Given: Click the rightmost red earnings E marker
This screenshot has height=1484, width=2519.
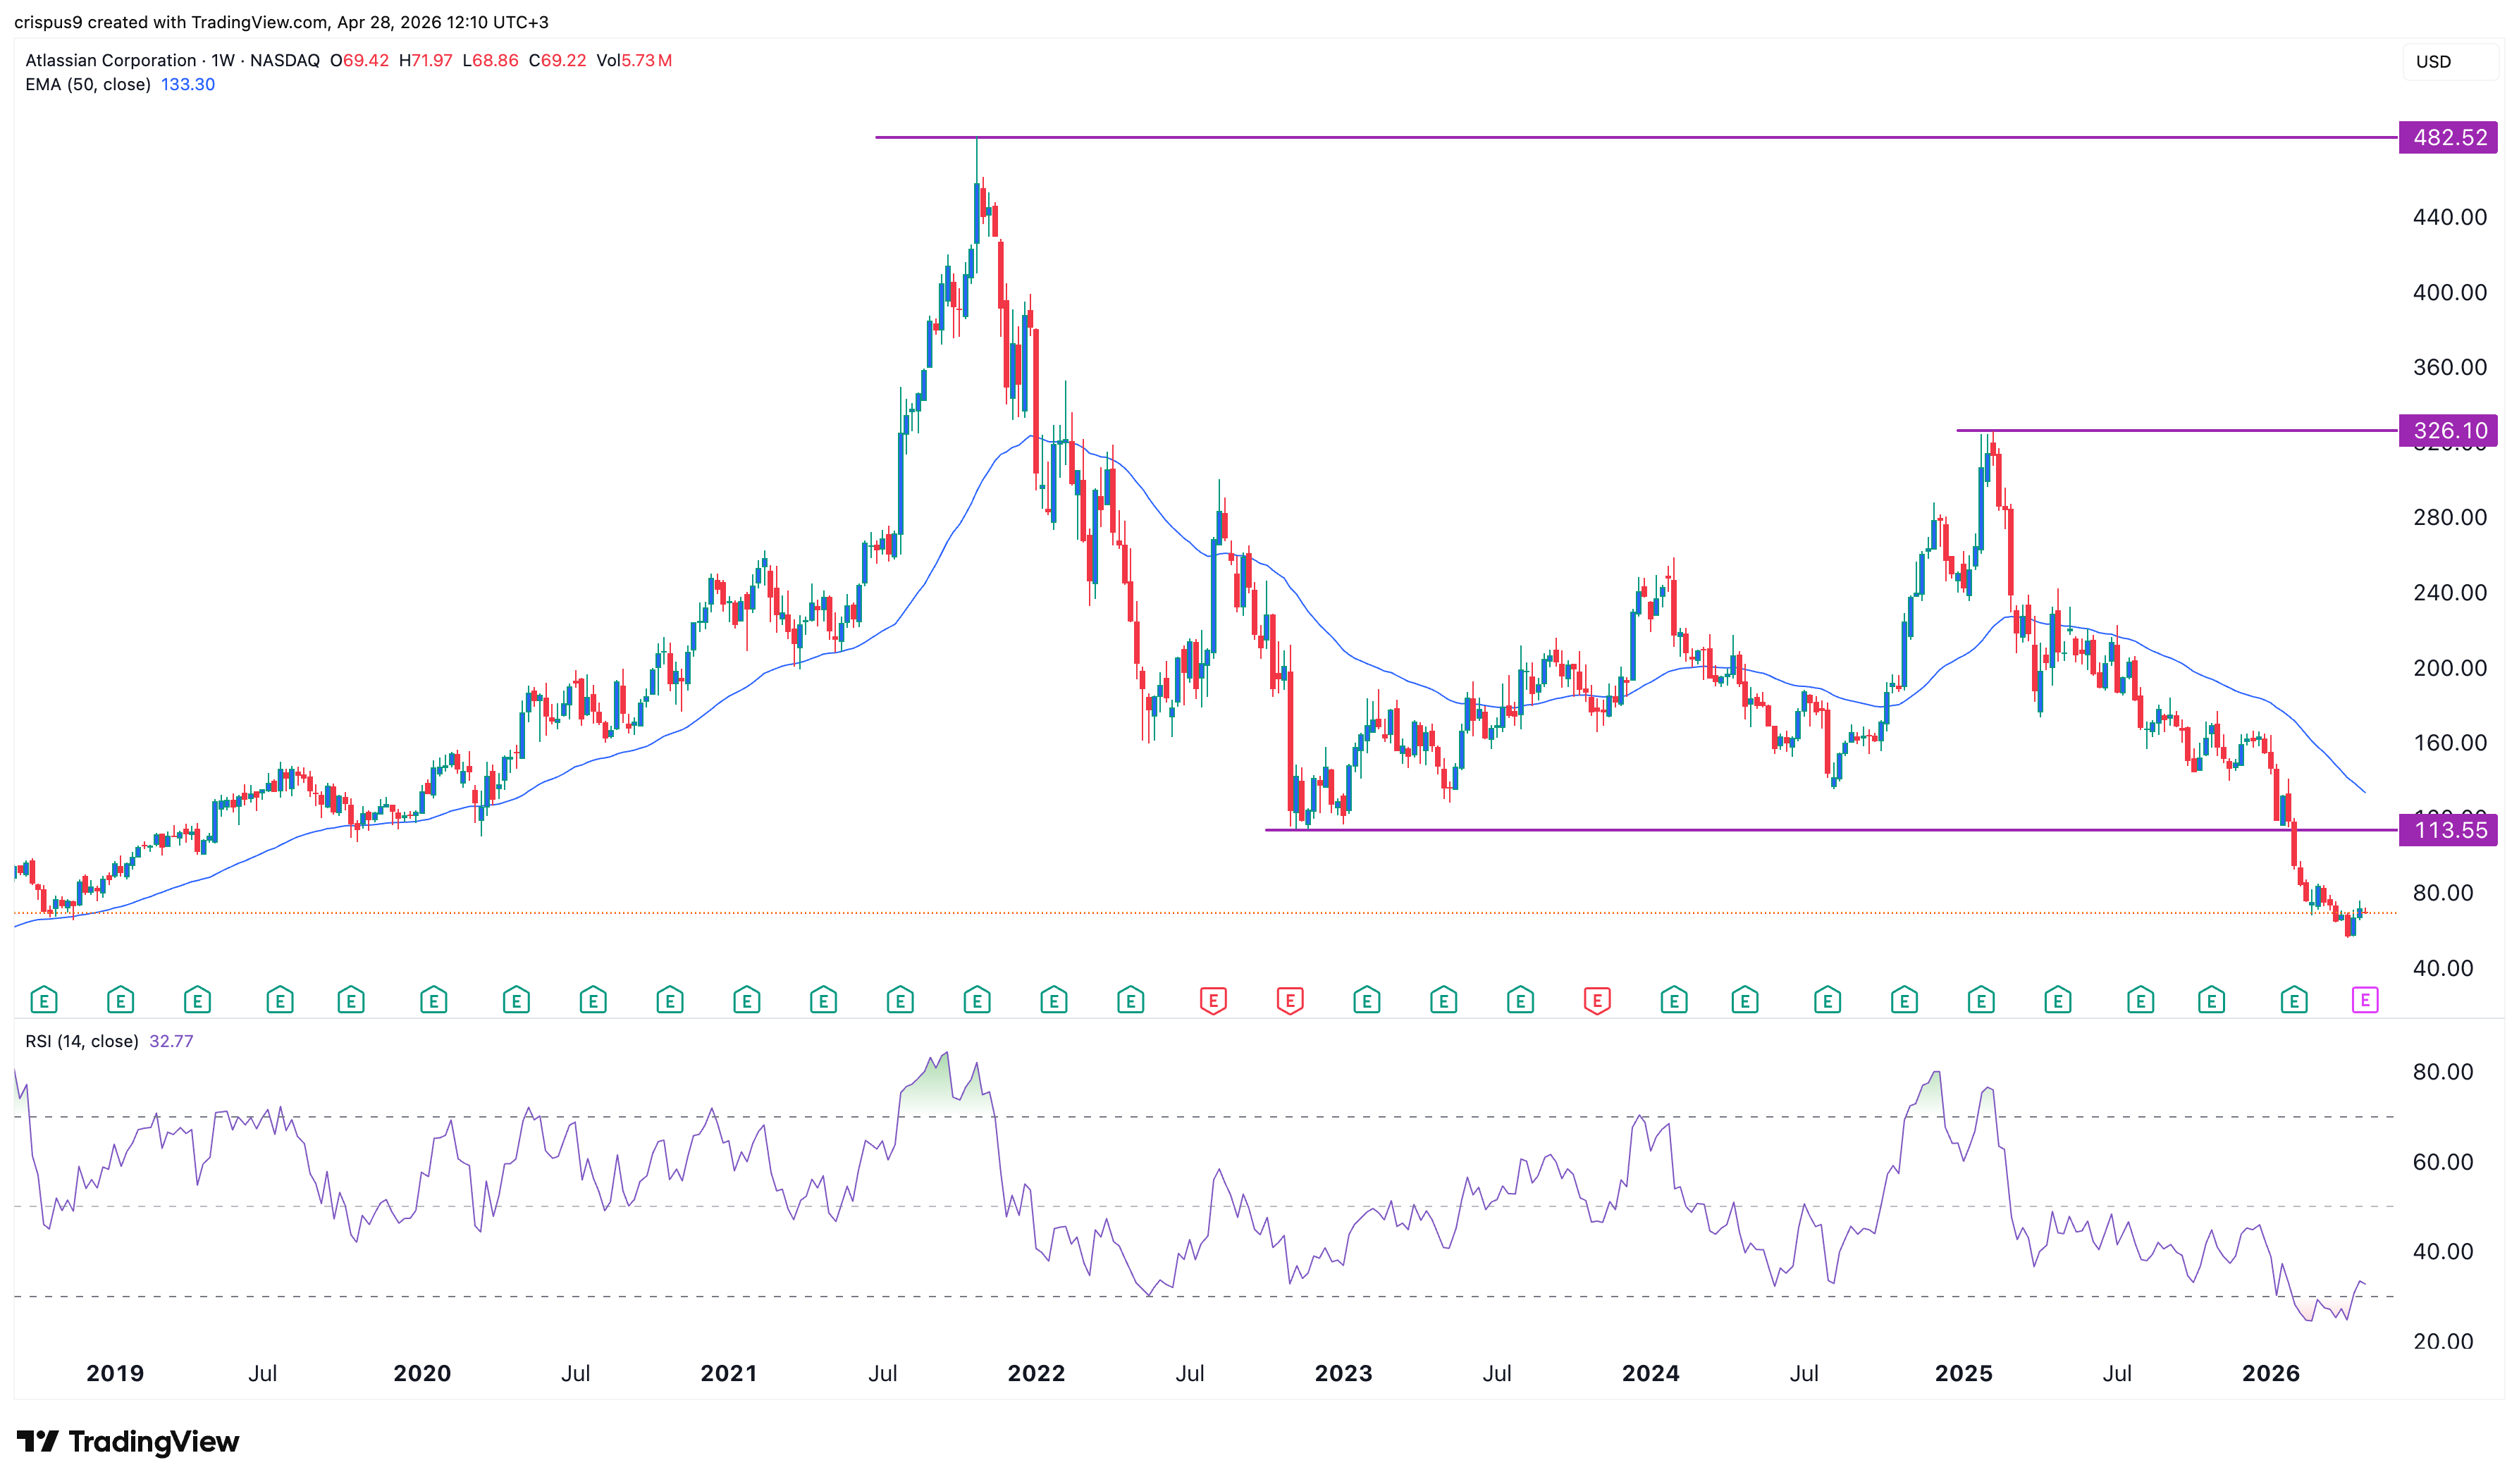Looking at the screenshot, I should [x=1597, y=999].
